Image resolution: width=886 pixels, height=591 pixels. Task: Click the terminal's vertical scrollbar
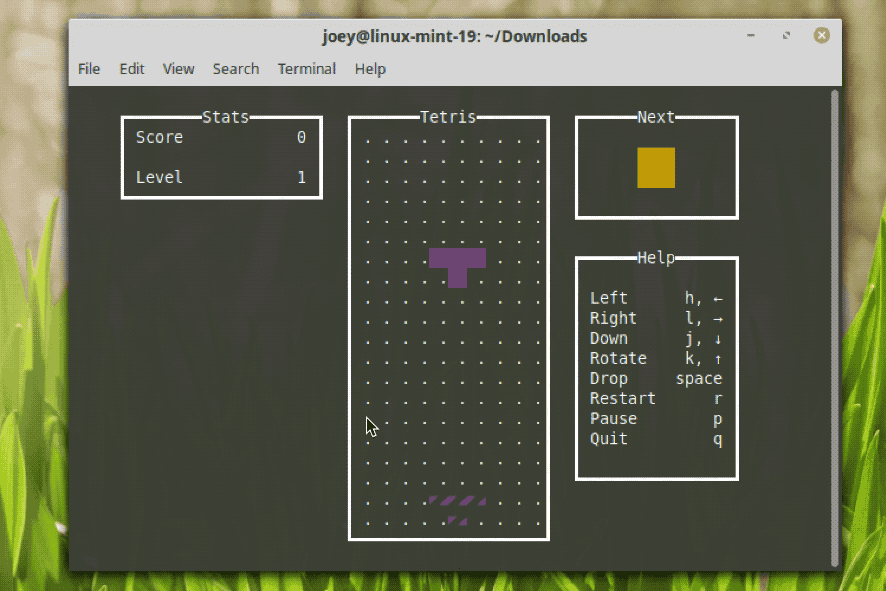[835, 328]
